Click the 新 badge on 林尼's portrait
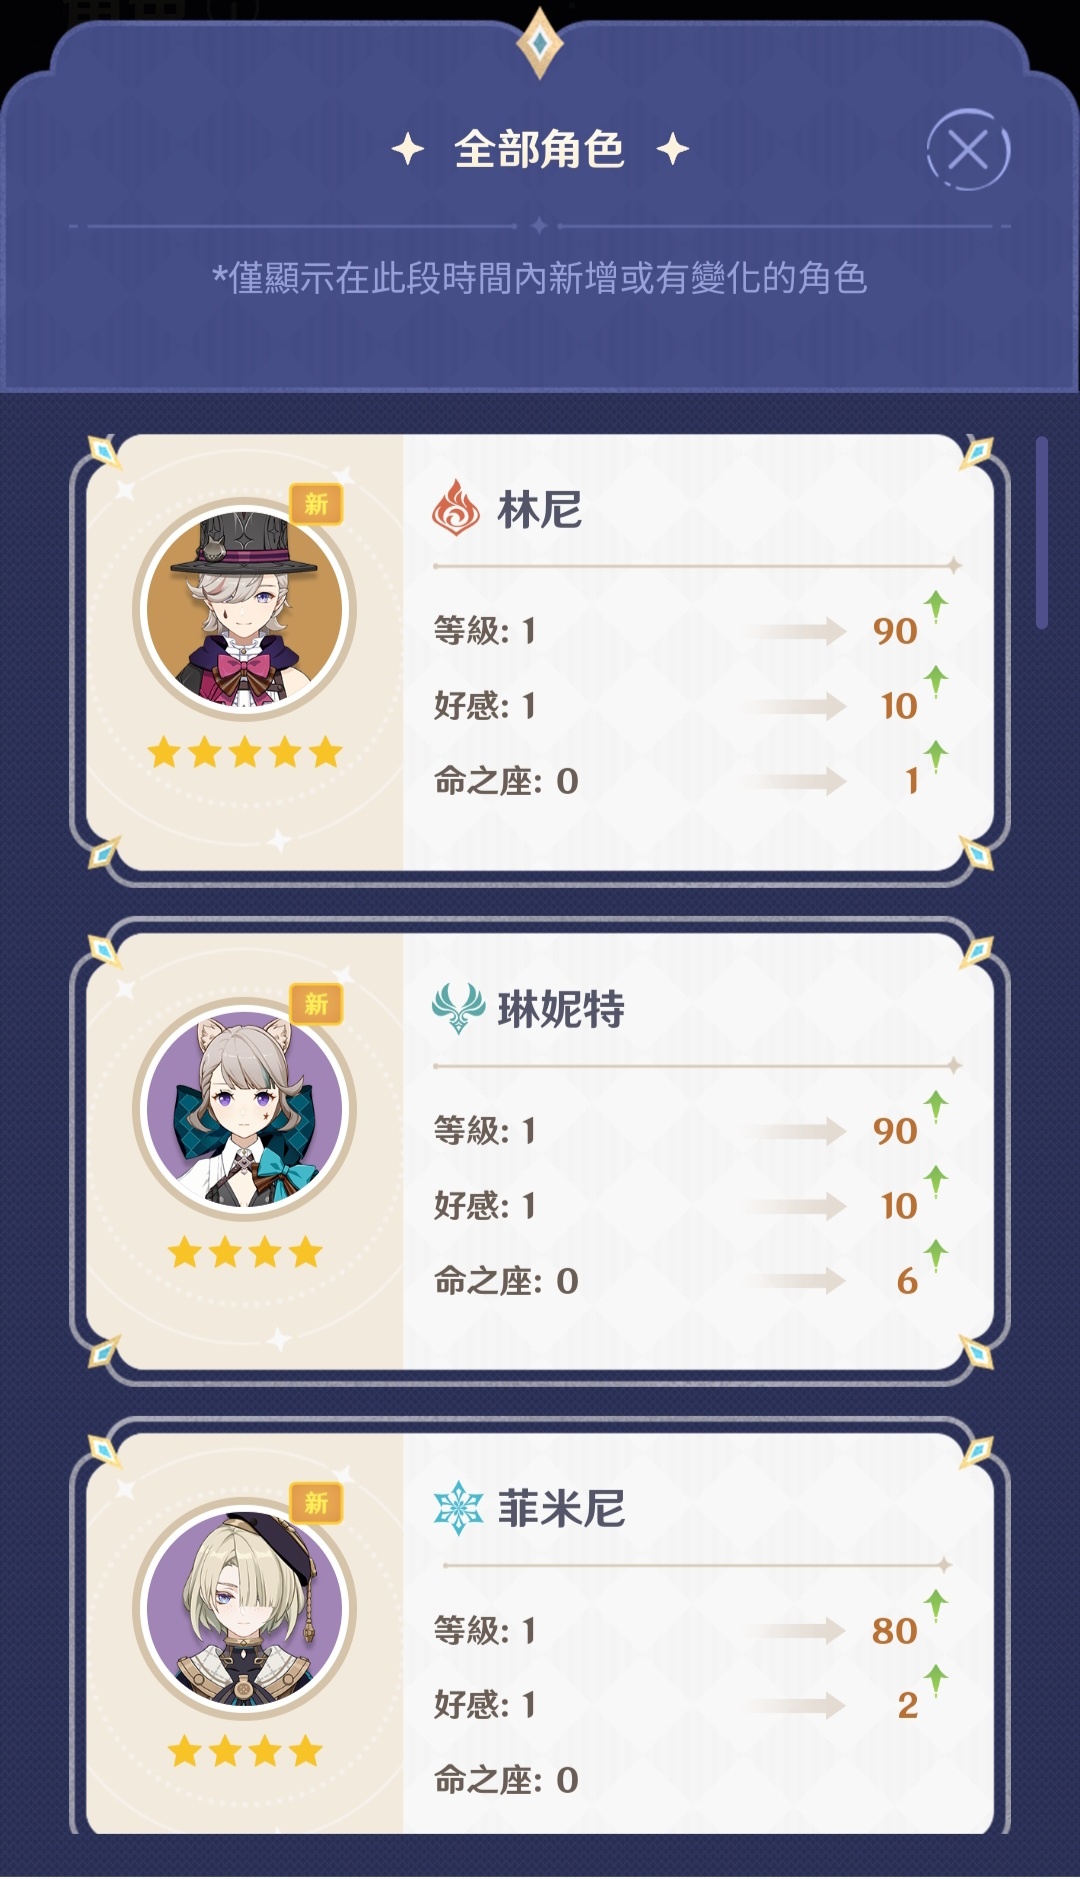This screenshot has width=1080, height=1879. click(317, 504)
